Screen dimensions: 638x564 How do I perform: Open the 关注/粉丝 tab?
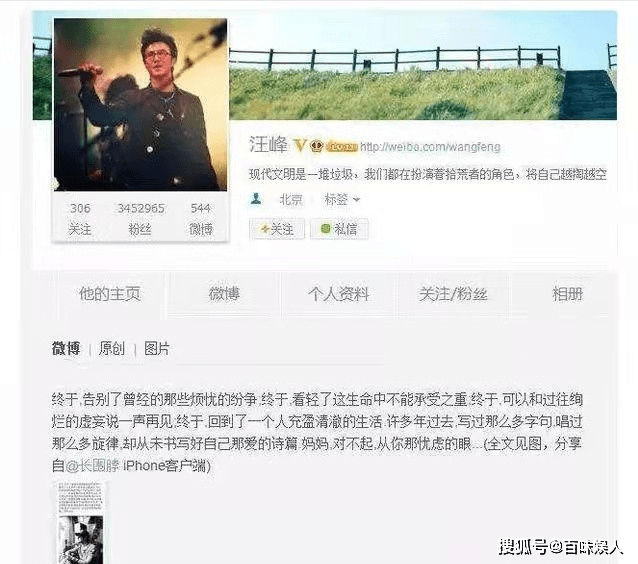pos(453,294)
